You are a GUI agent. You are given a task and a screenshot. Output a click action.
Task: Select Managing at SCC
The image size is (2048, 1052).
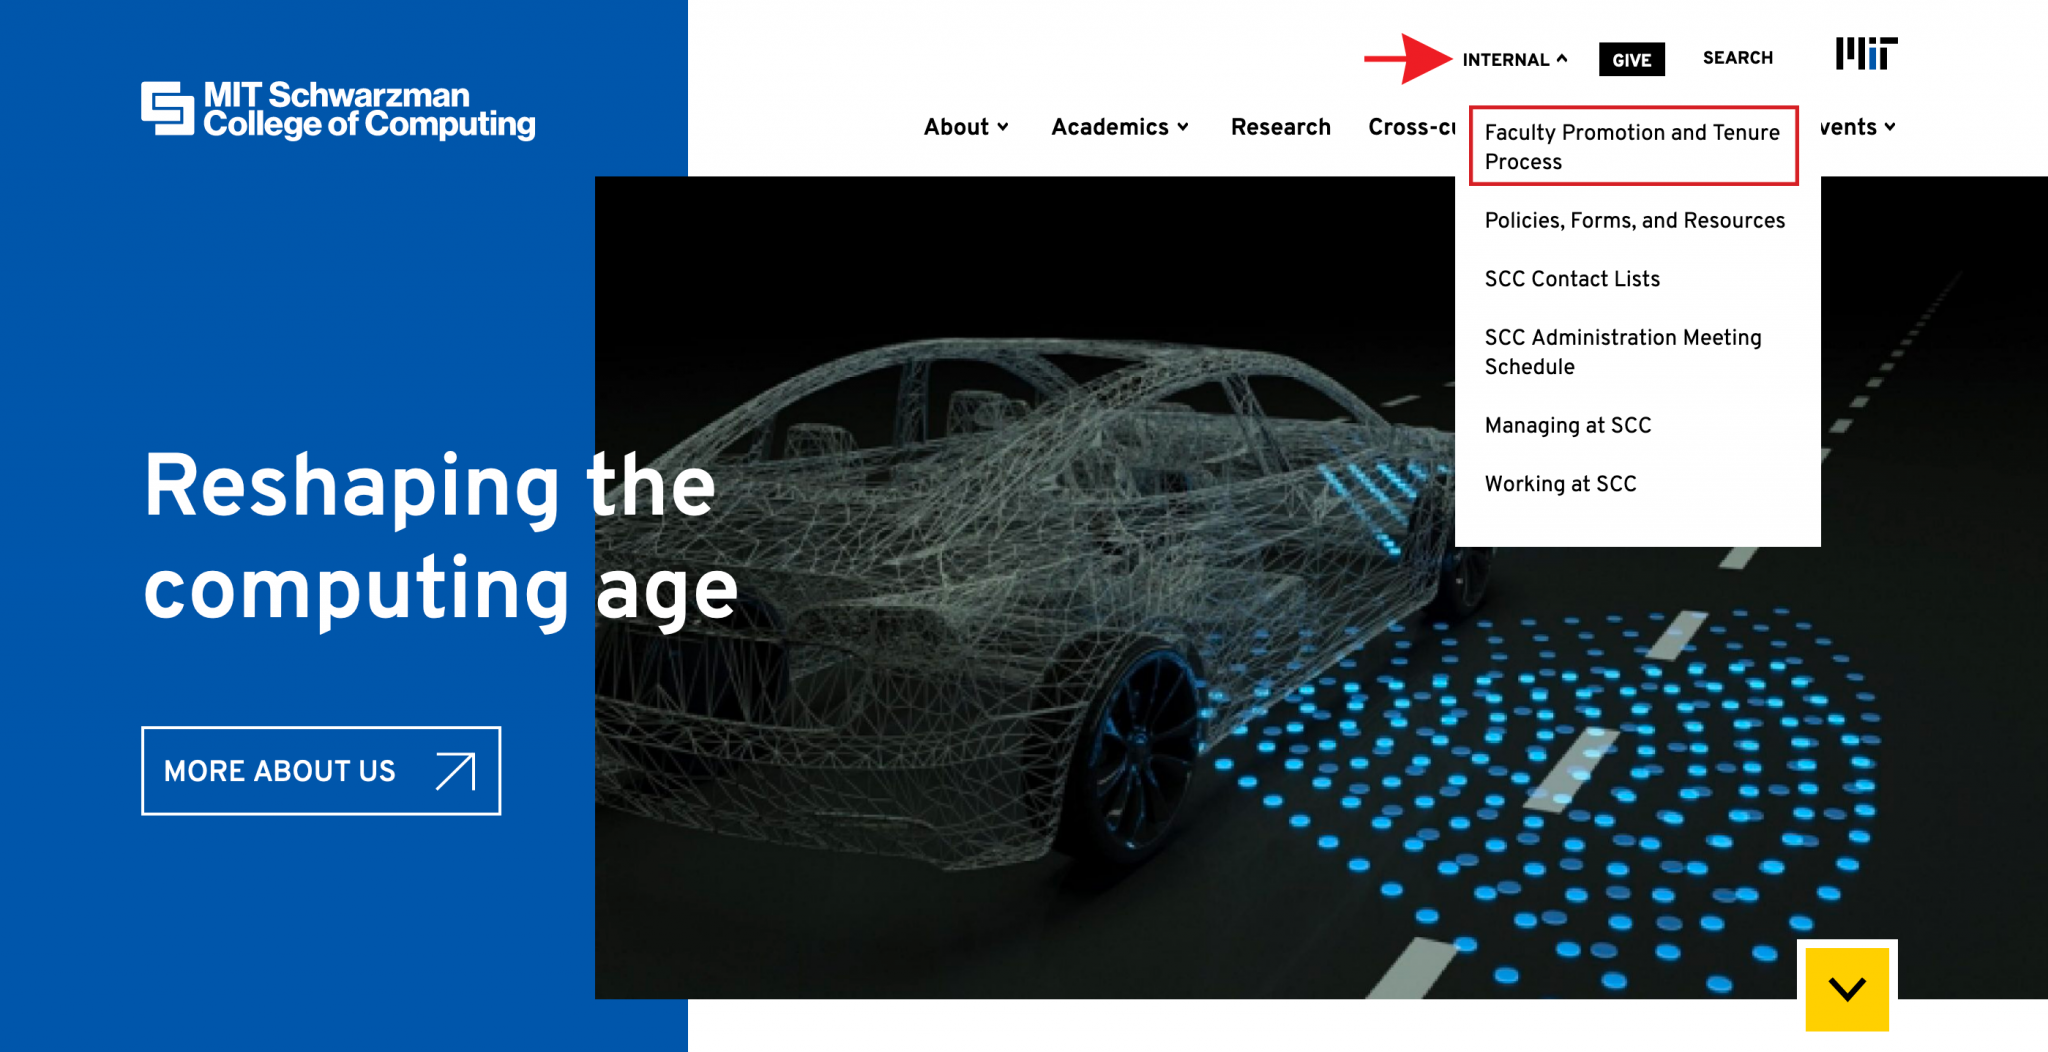click(x=1567, y=425)
